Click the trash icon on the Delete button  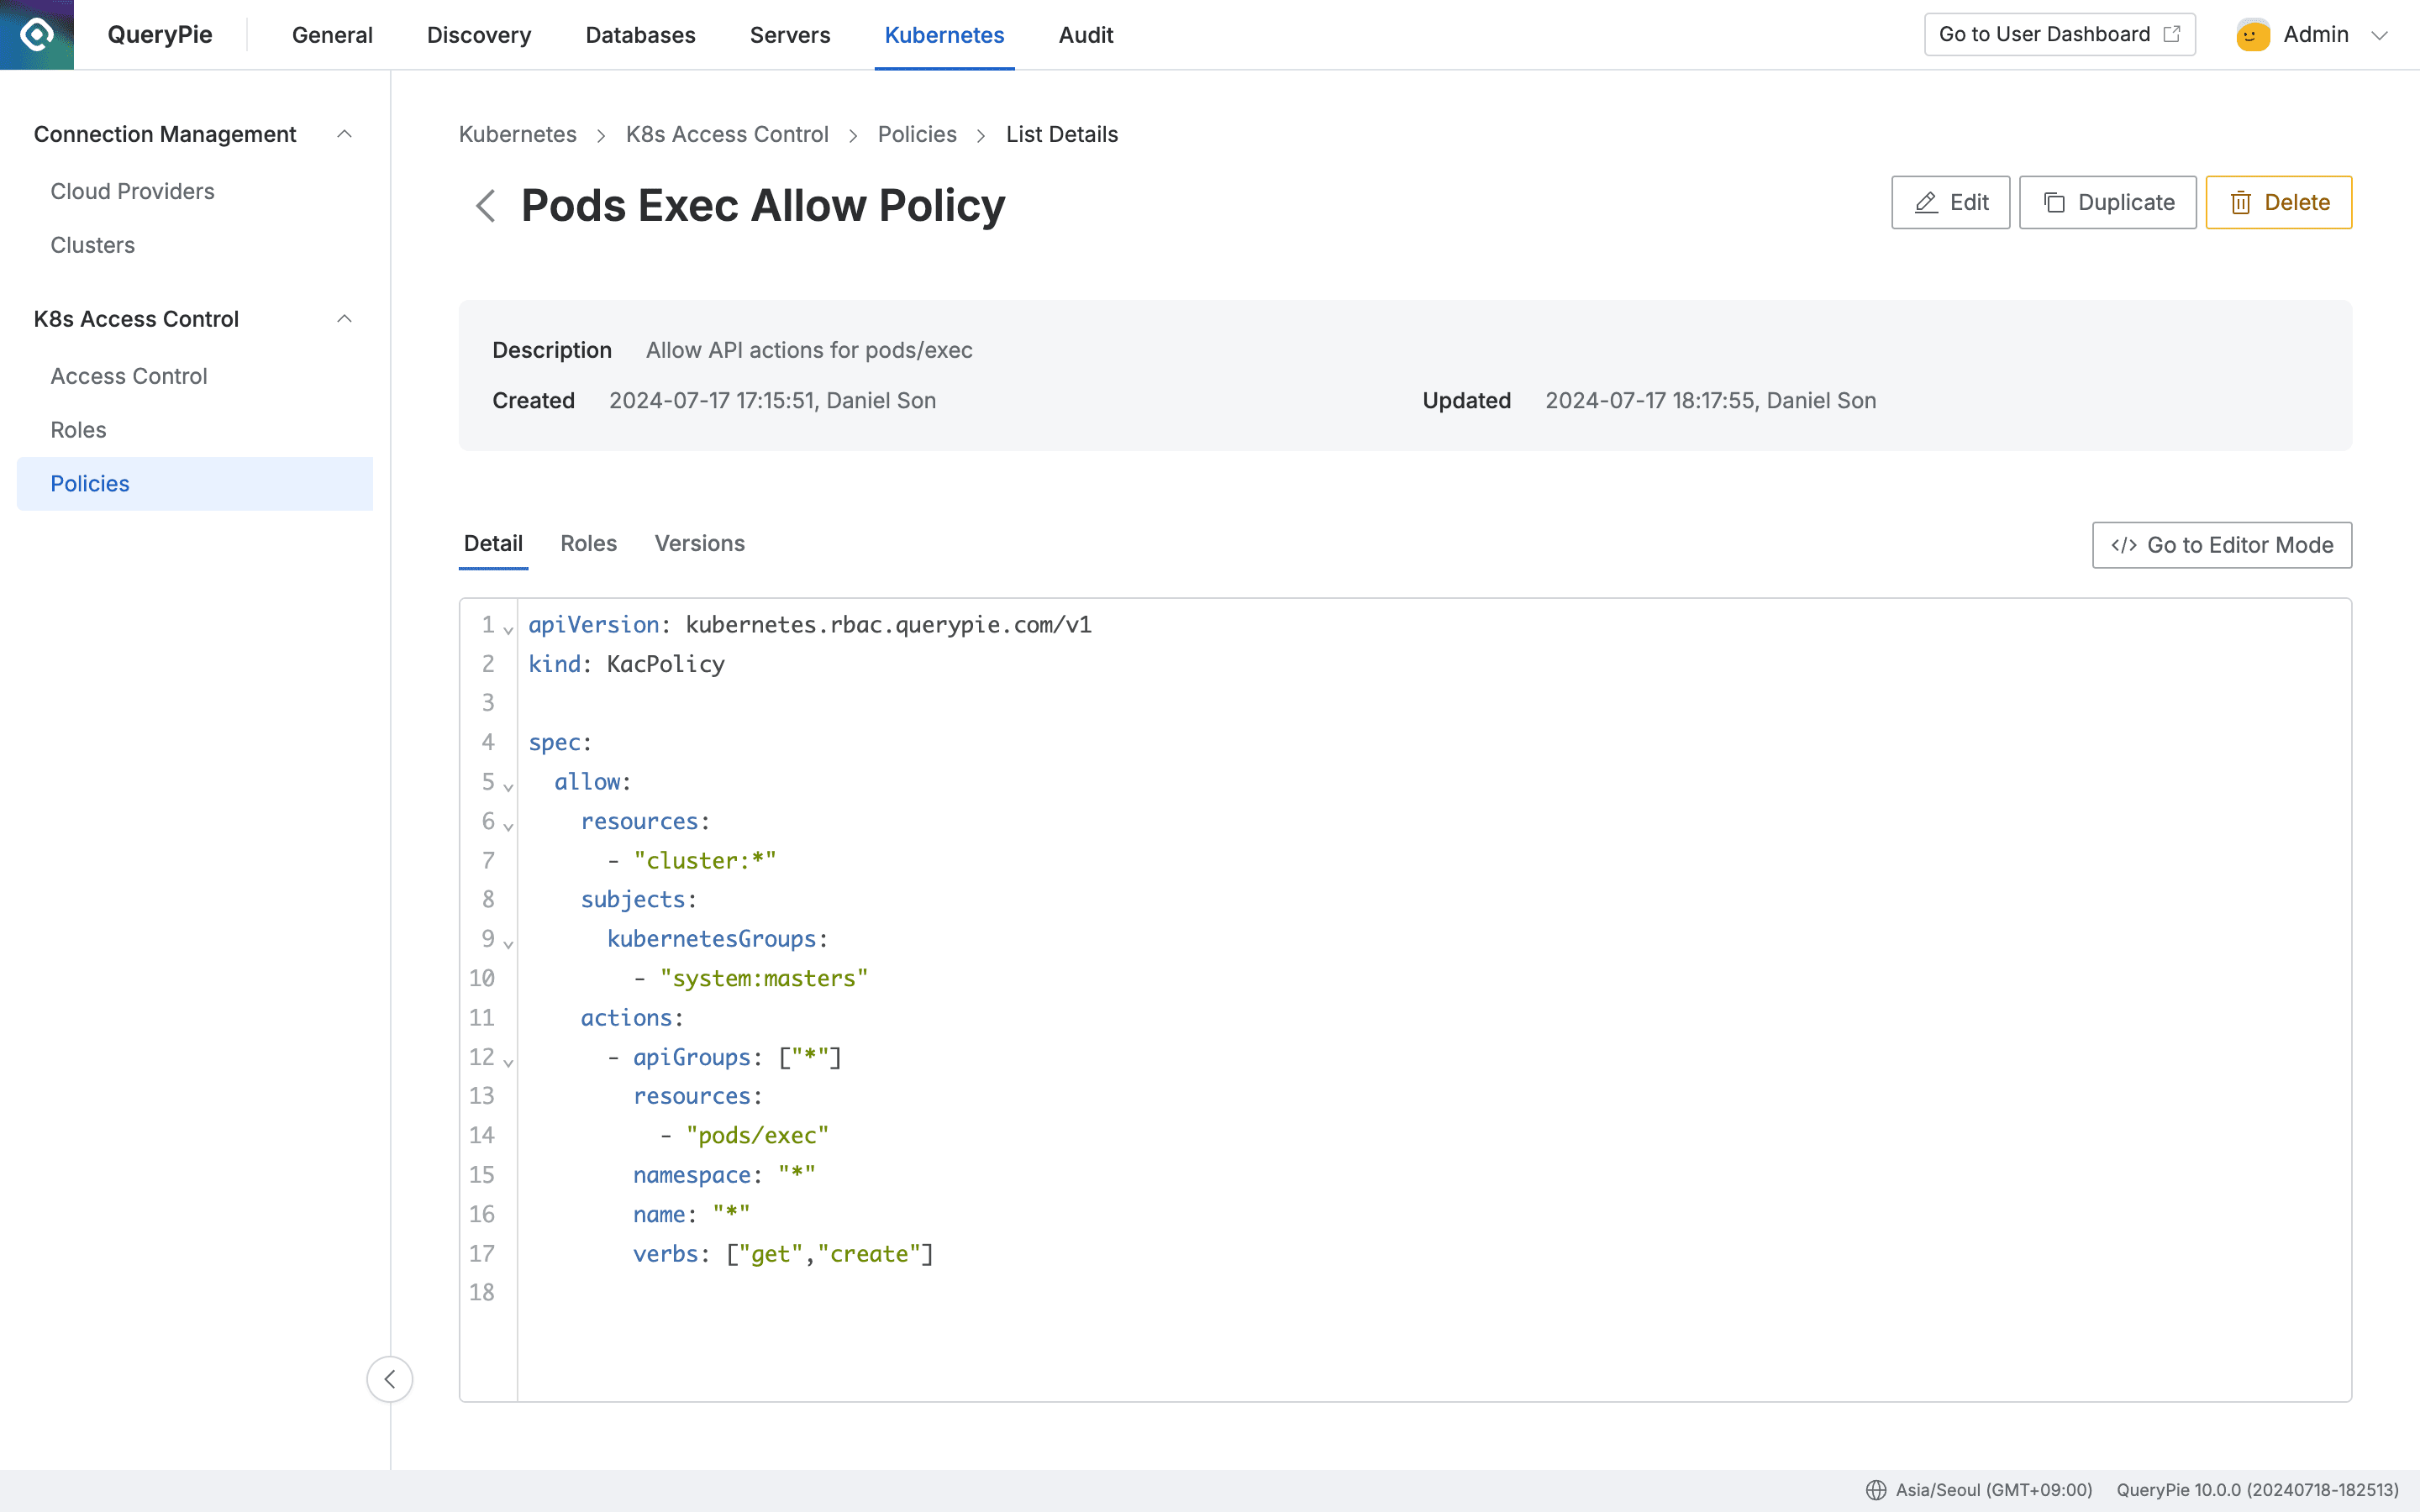(2242, 202)
